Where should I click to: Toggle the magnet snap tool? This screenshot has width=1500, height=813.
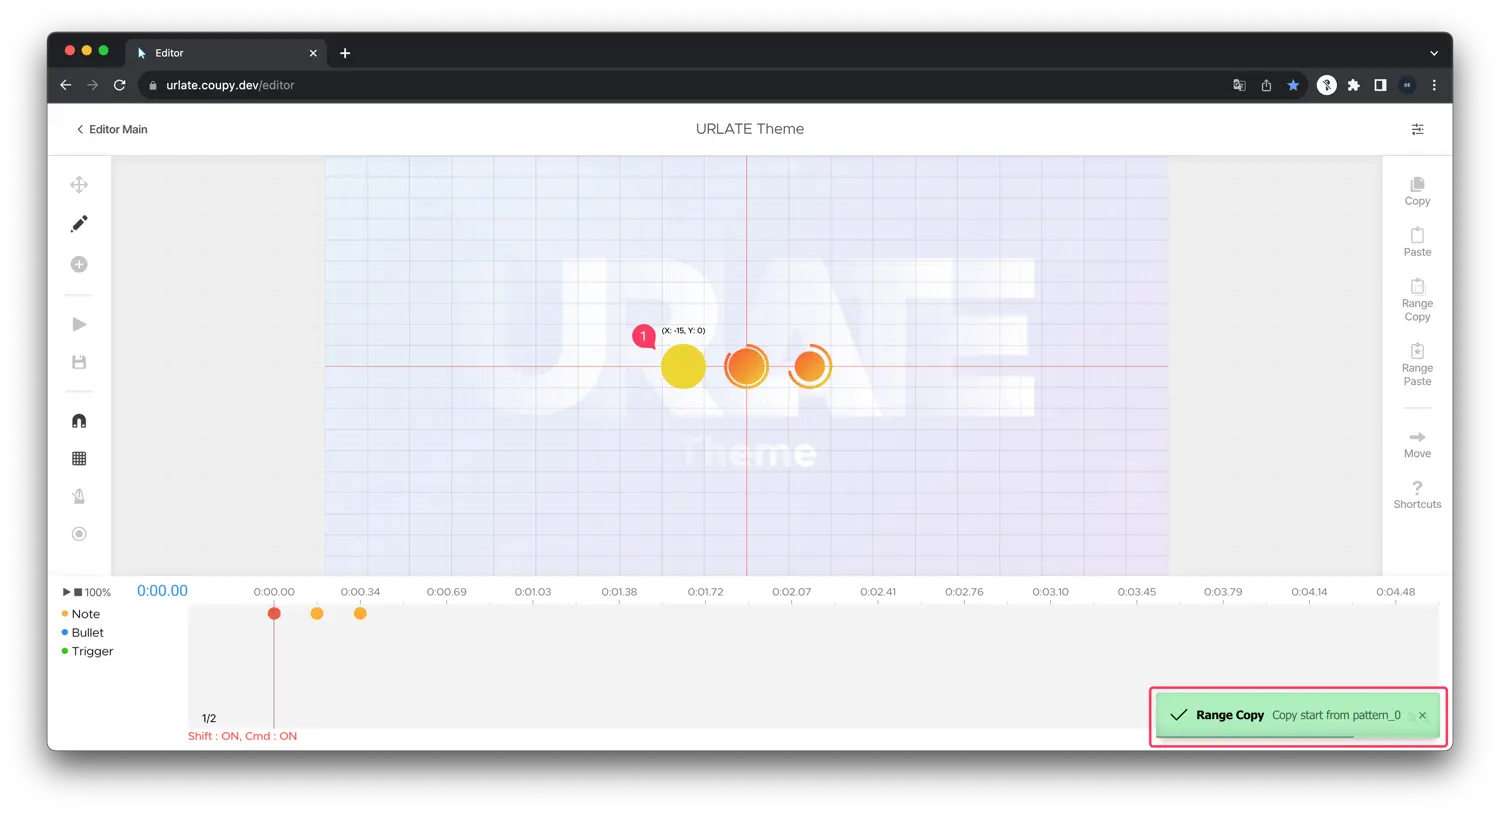click(79, 421)
